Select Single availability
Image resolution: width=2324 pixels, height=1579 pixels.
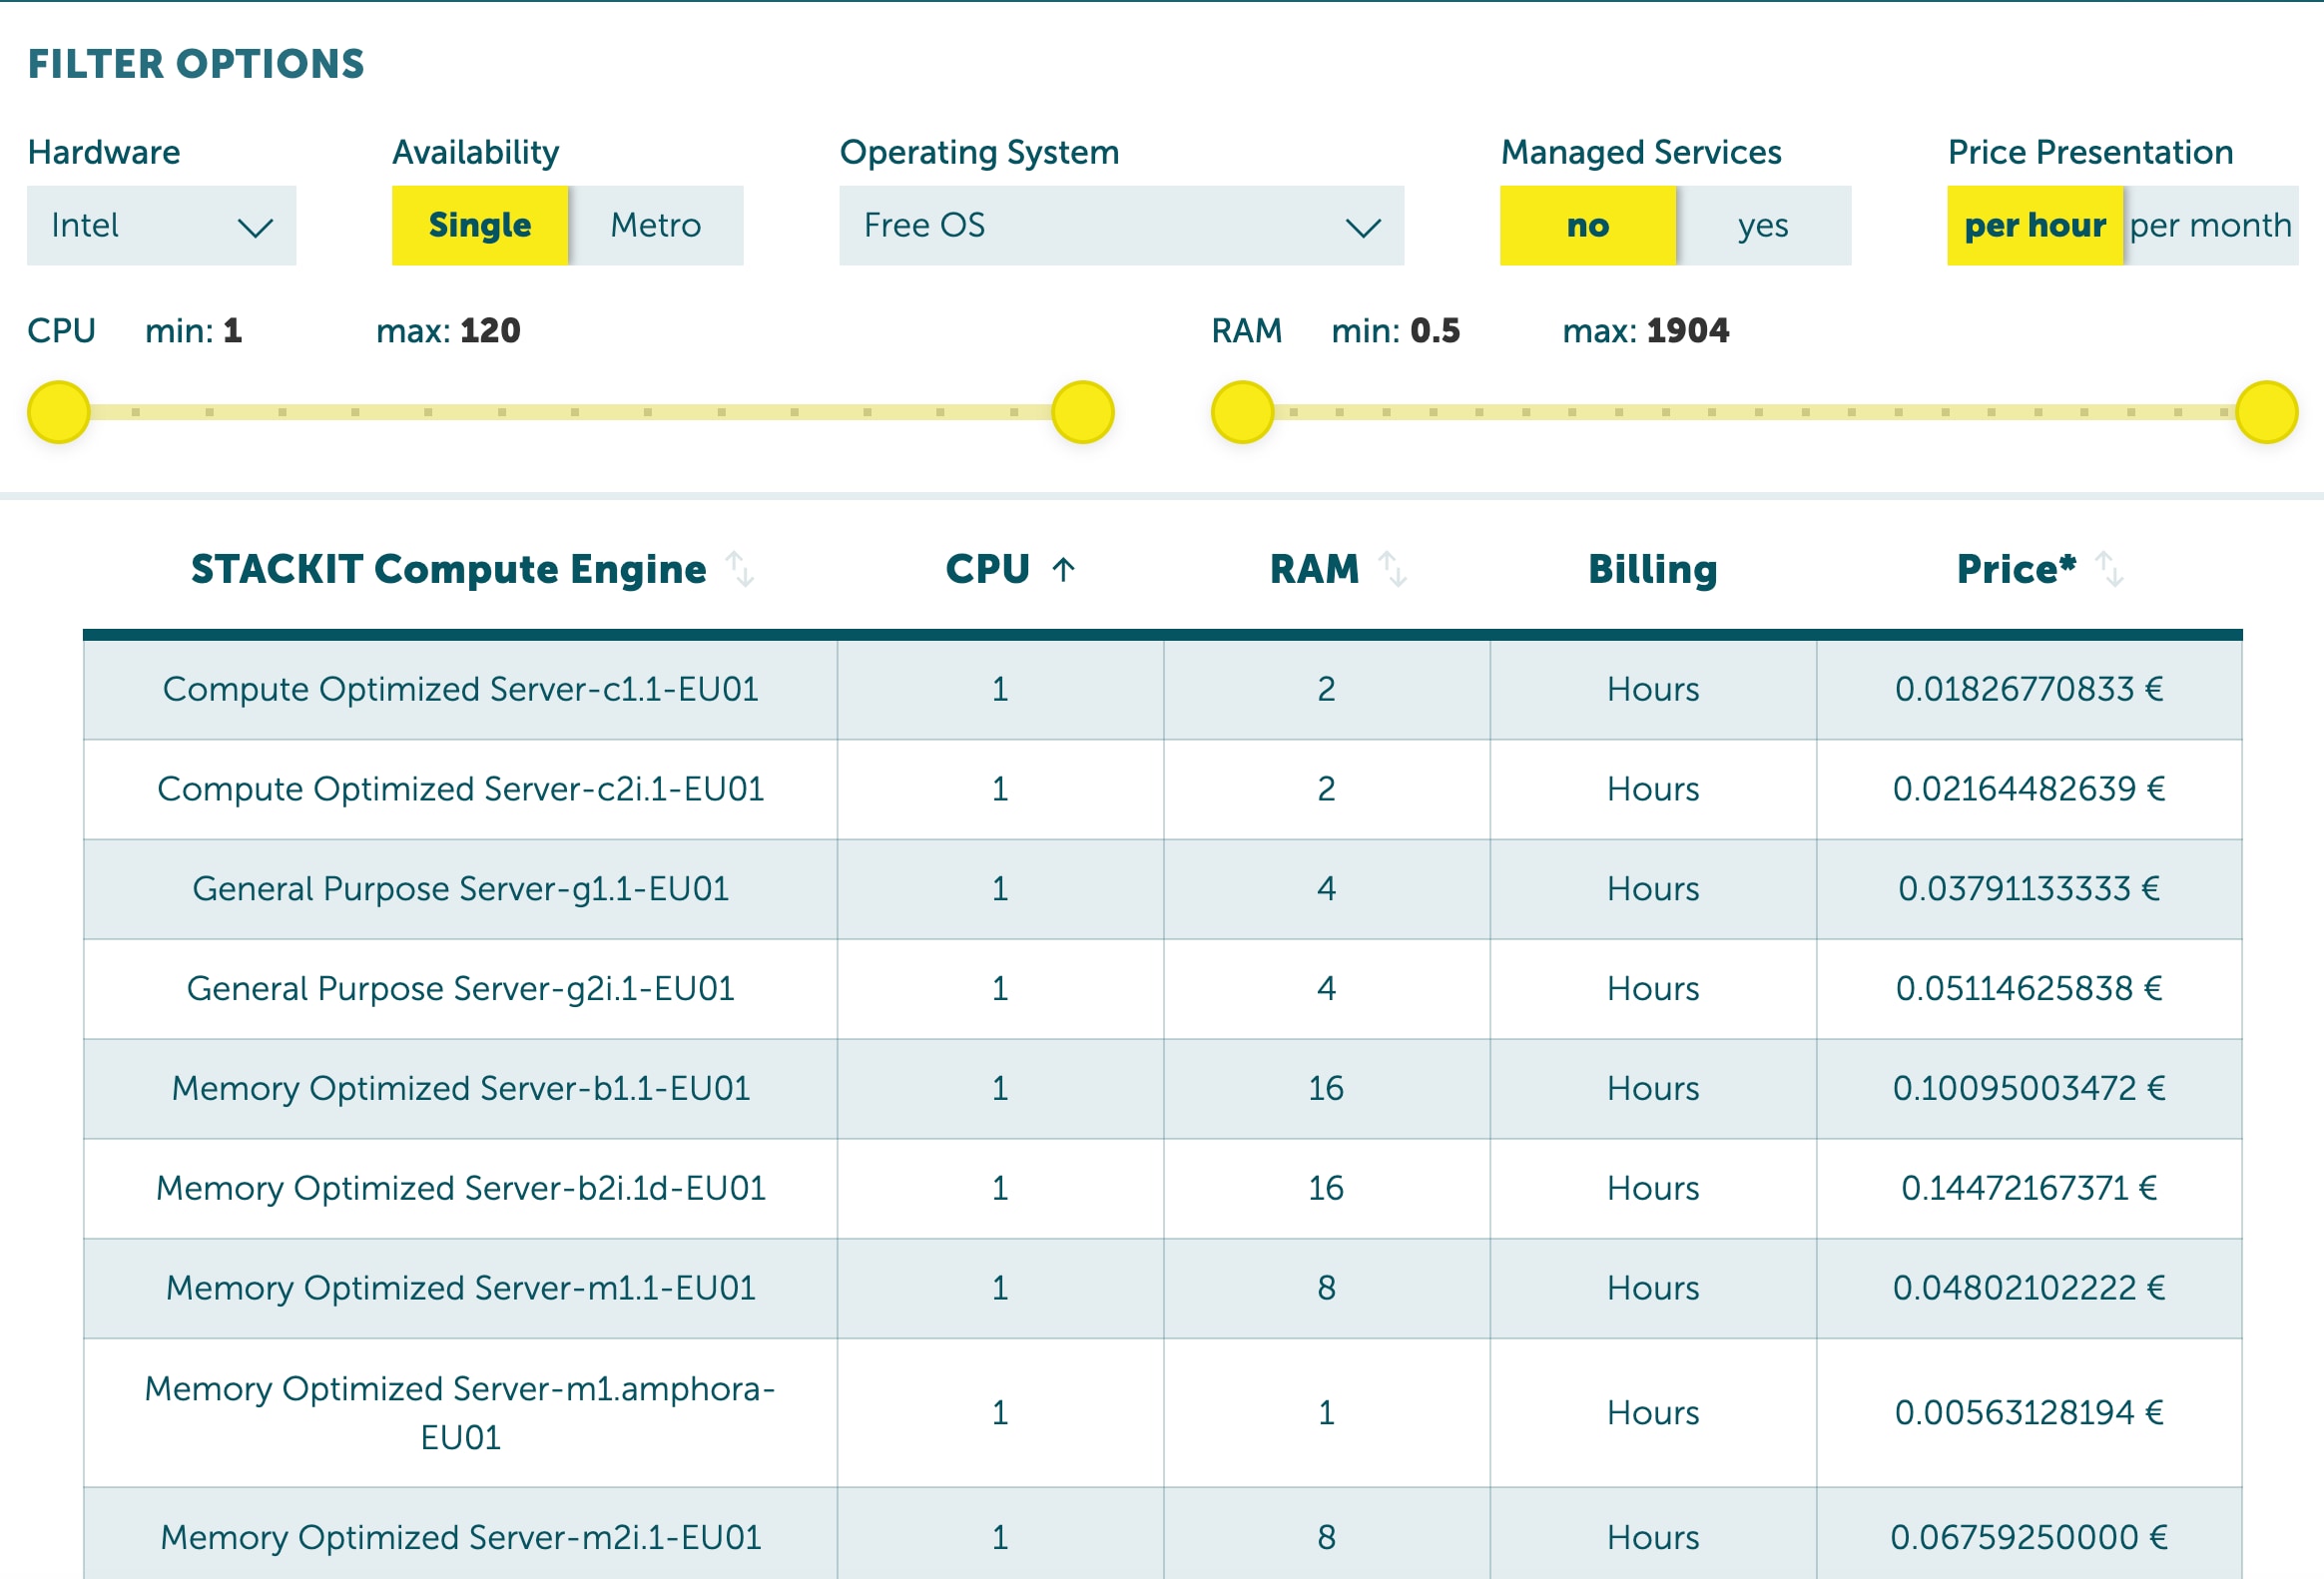(x=480, y=225)
